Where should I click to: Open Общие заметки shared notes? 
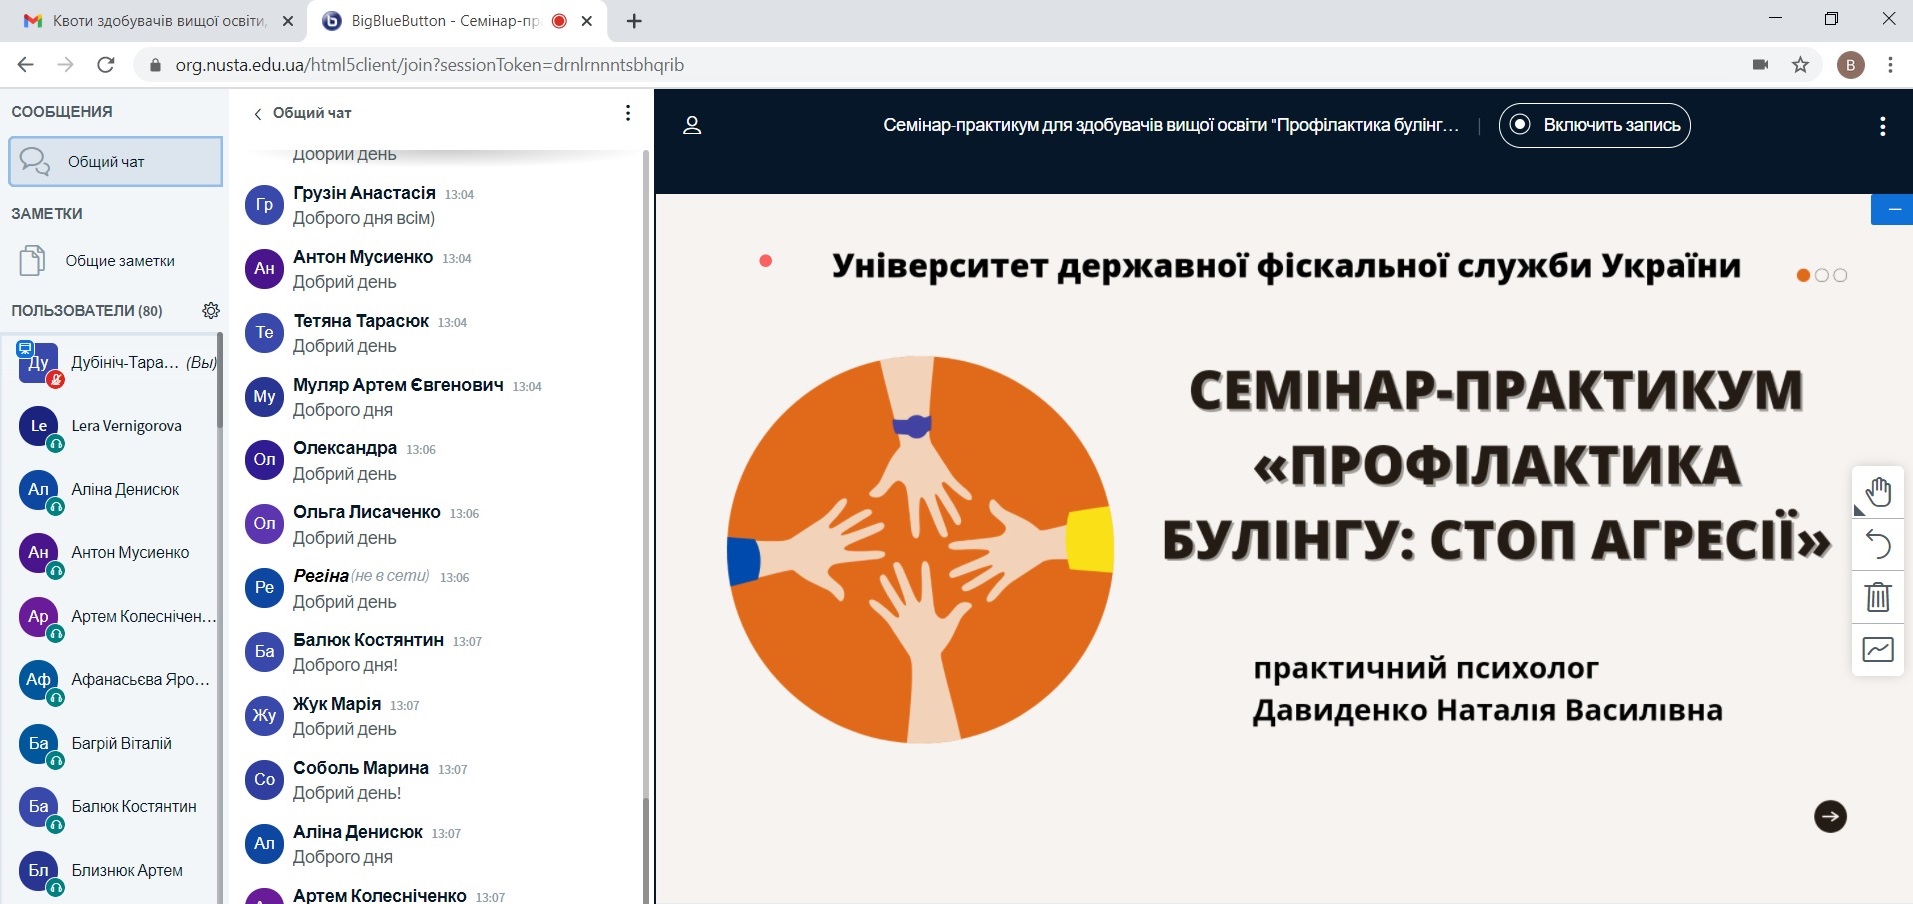116,260
